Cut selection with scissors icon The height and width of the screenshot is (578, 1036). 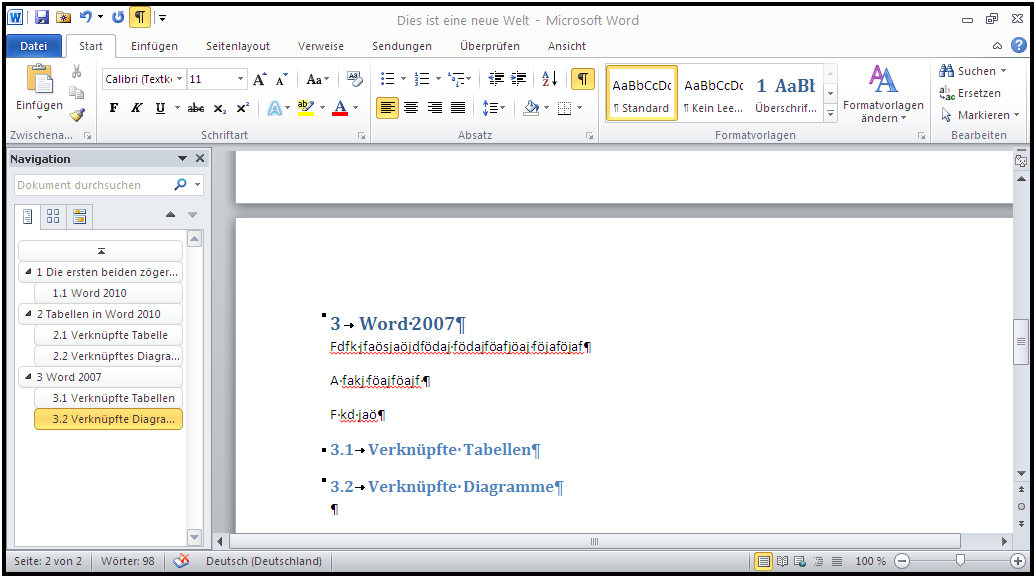click(x=77, y=71)
